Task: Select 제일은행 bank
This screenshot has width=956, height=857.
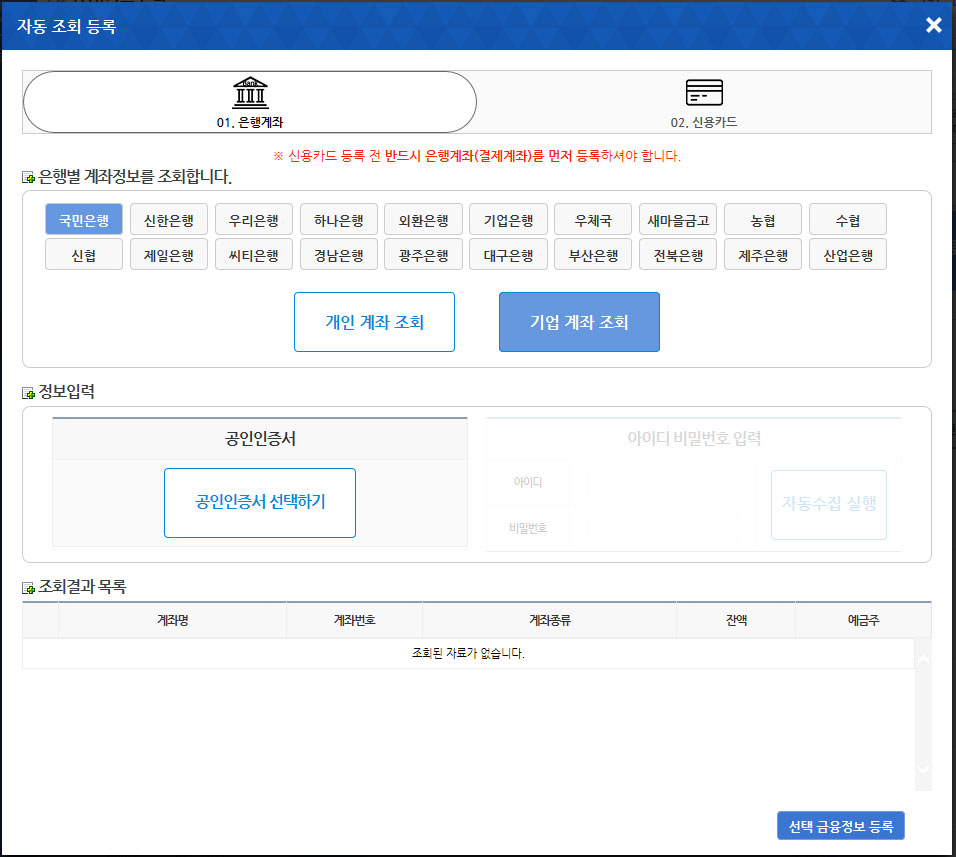Action: tap(169, 254)
